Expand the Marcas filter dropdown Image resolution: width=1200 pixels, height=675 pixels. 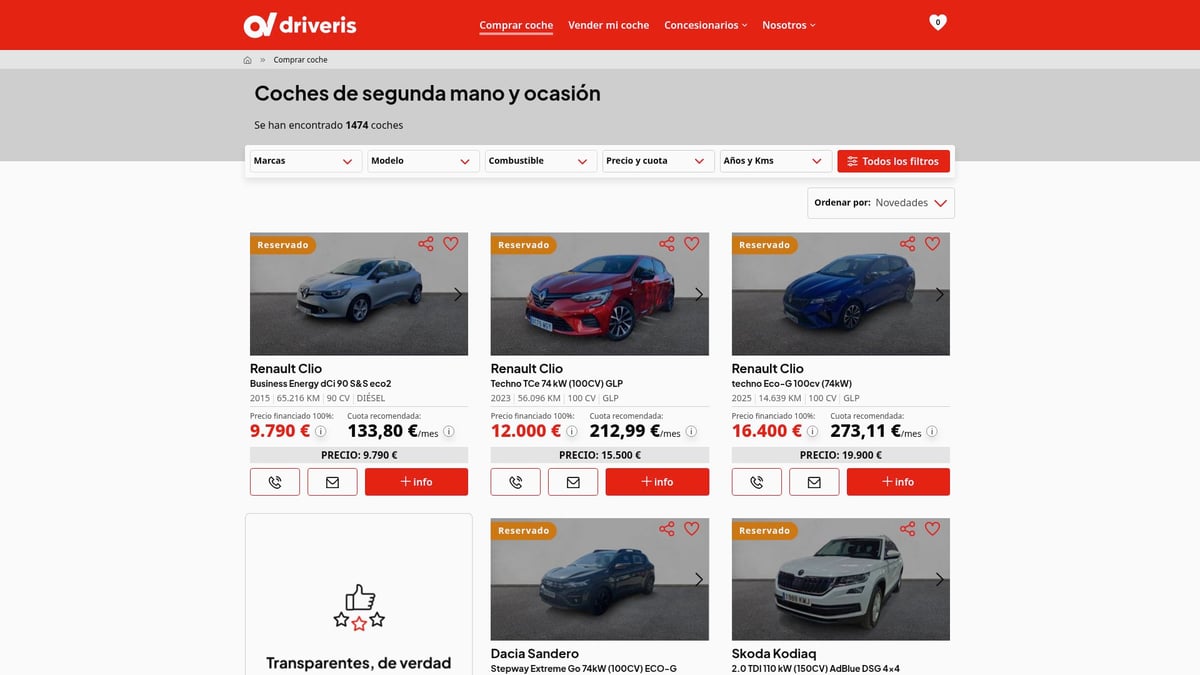(305, 161)
